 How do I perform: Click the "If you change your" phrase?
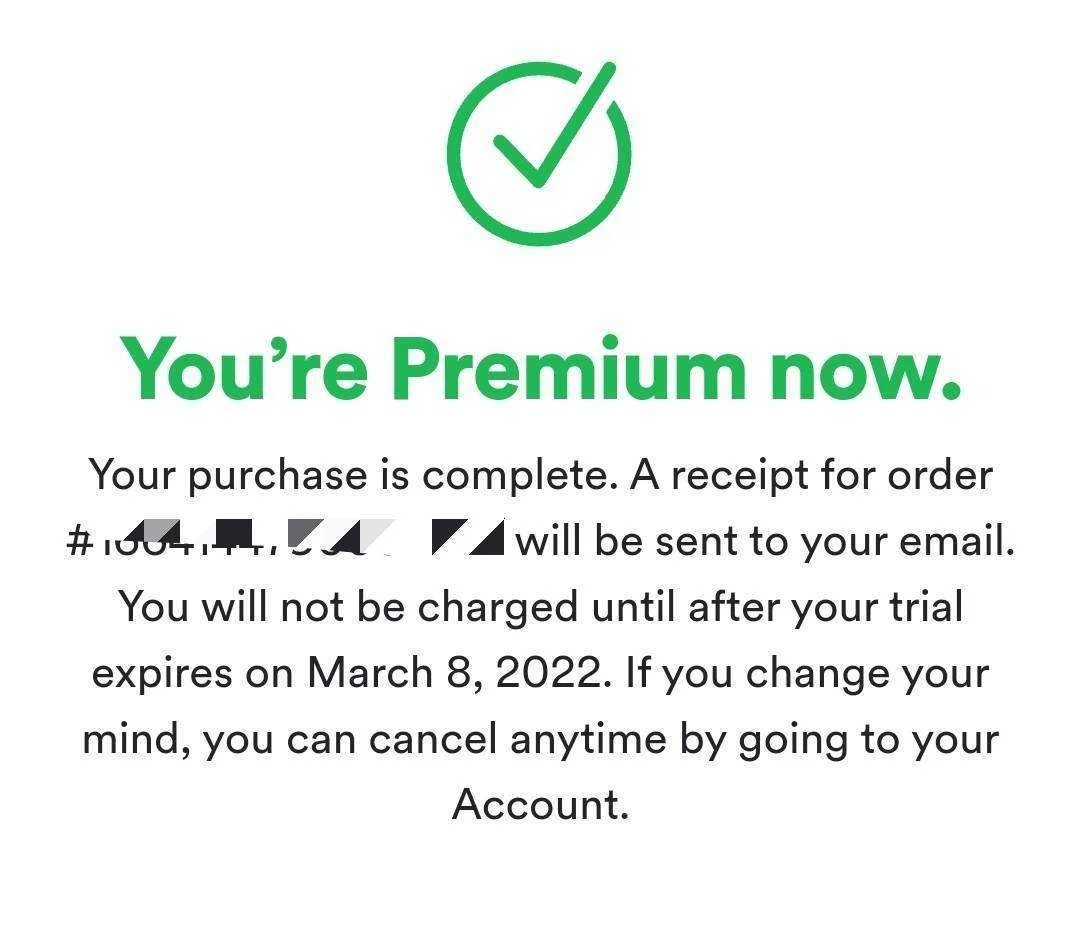coord(807,674)
